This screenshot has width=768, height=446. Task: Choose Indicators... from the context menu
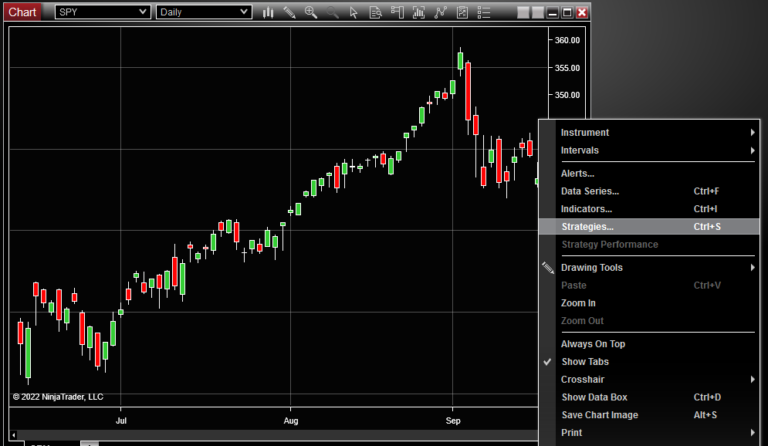pos(586,209)
